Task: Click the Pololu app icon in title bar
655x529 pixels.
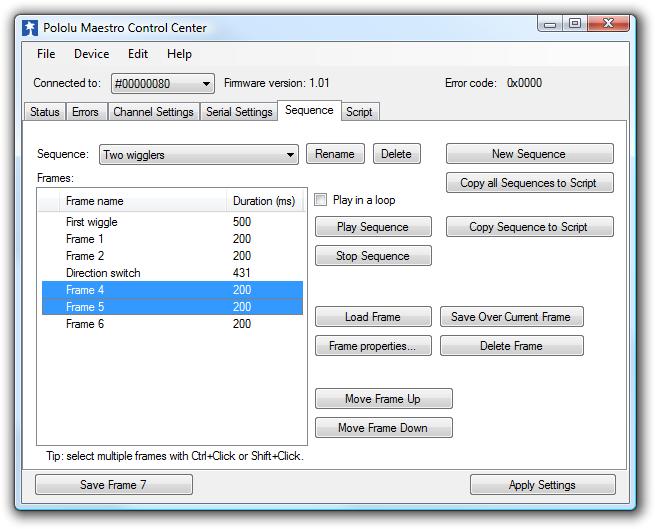Action: (31, 28)
